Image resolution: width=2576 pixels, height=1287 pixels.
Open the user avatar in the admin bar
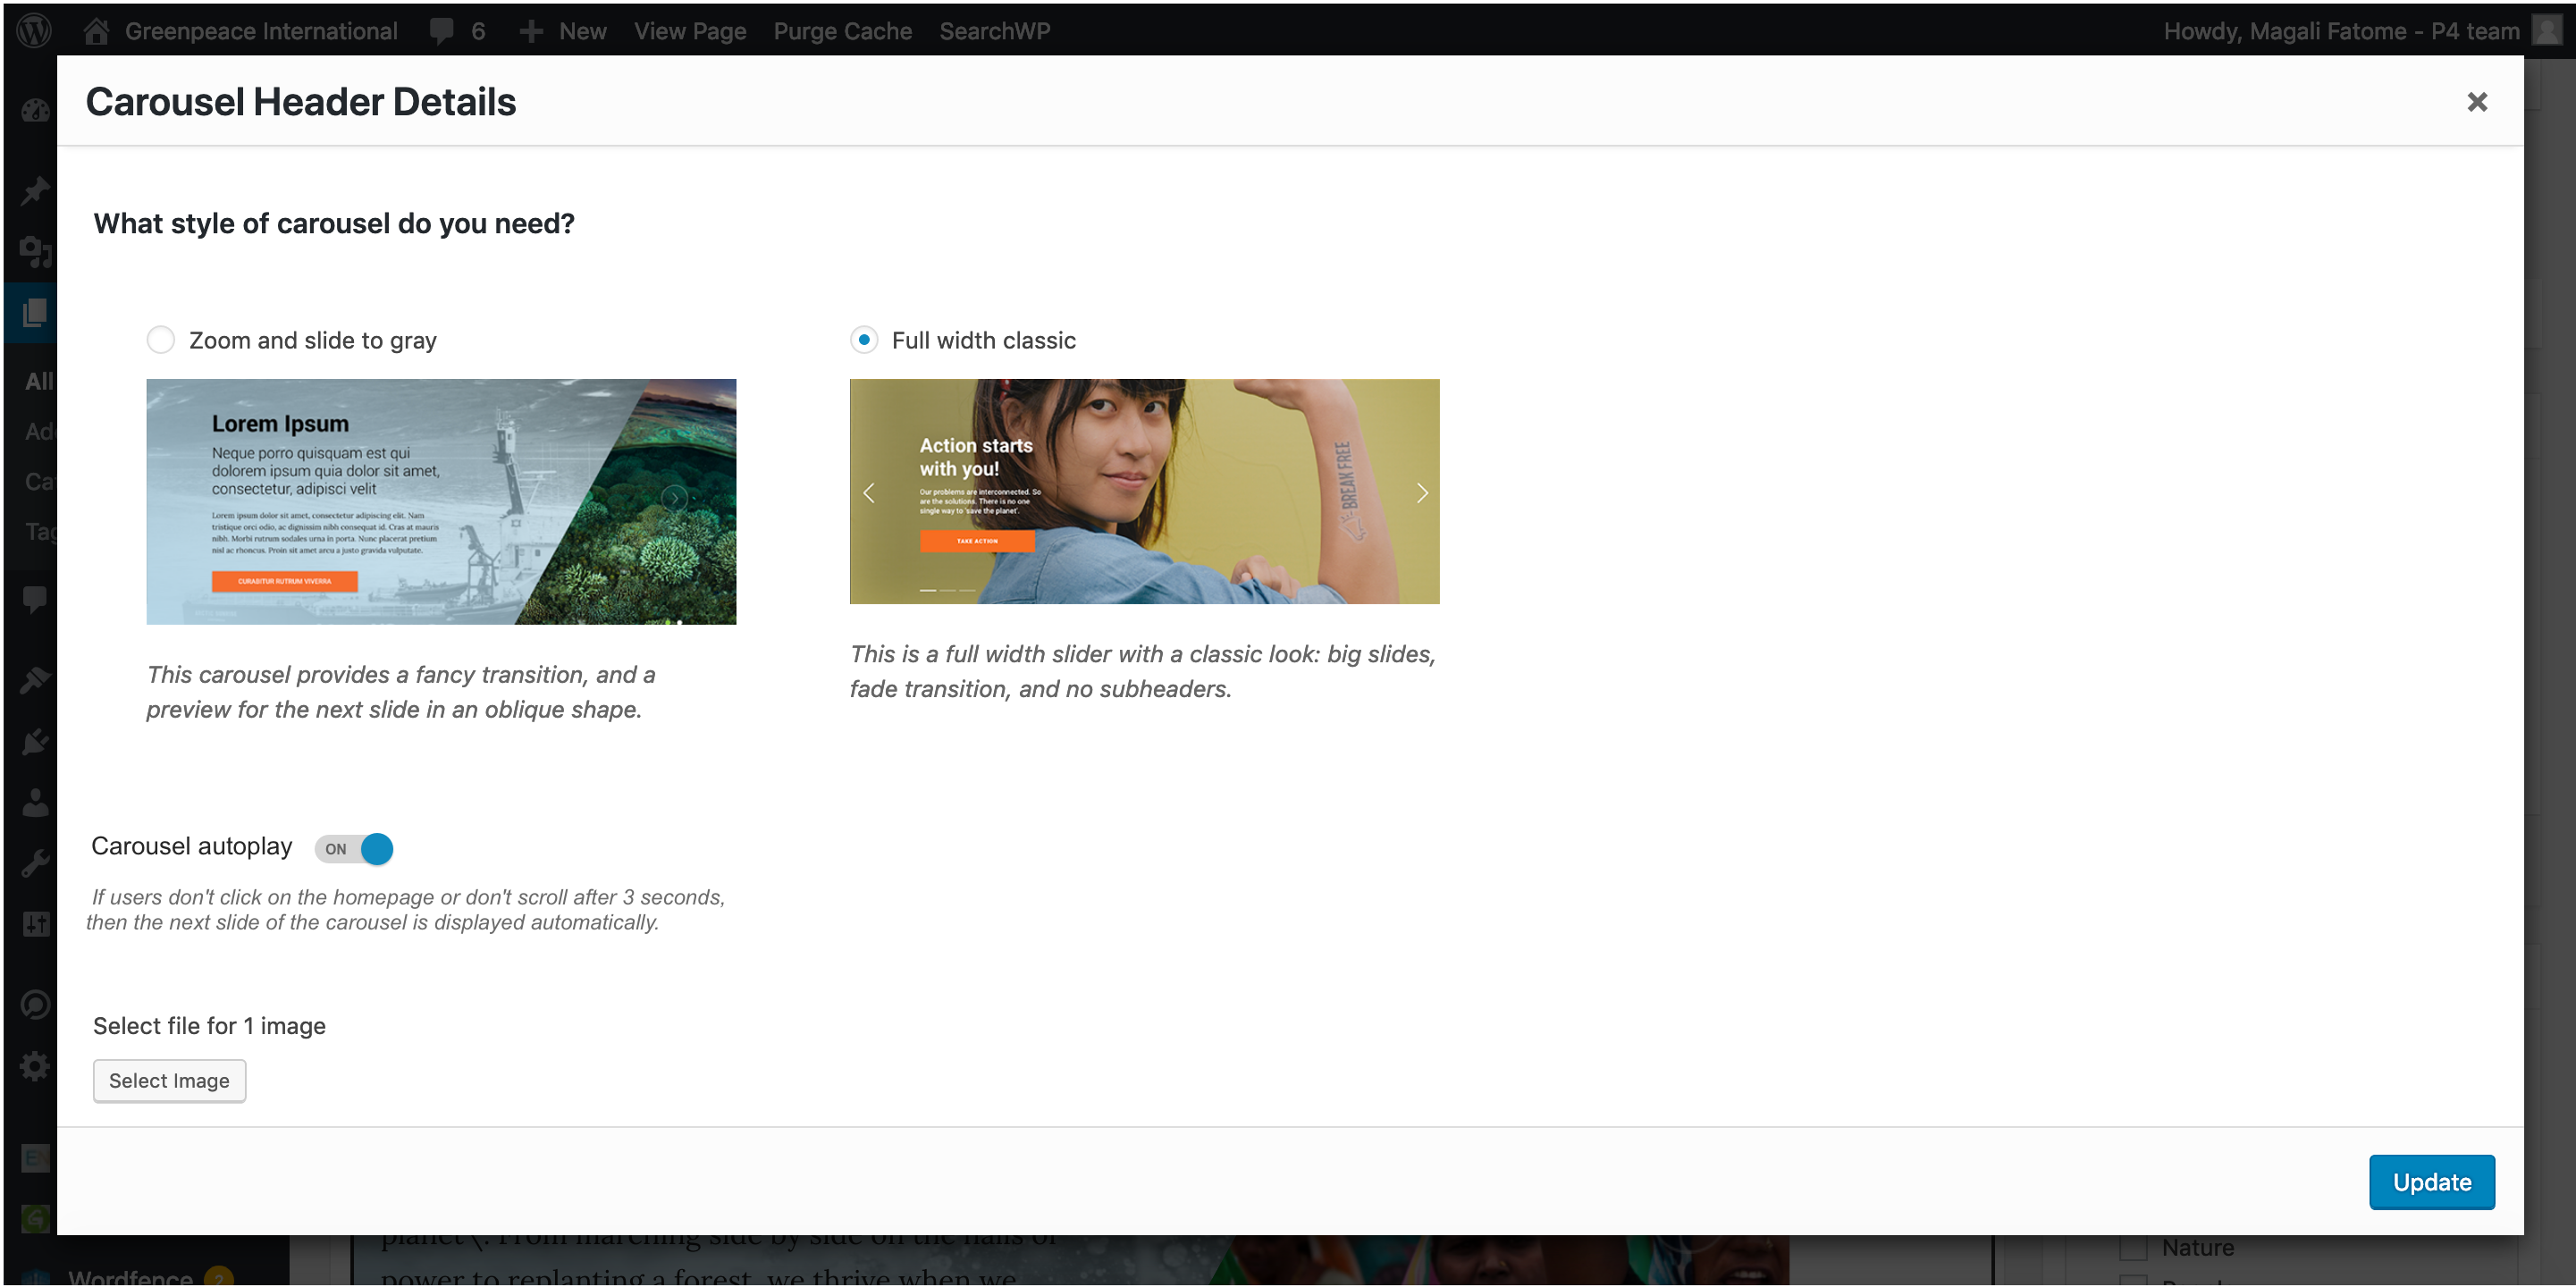pos(2546,31)
